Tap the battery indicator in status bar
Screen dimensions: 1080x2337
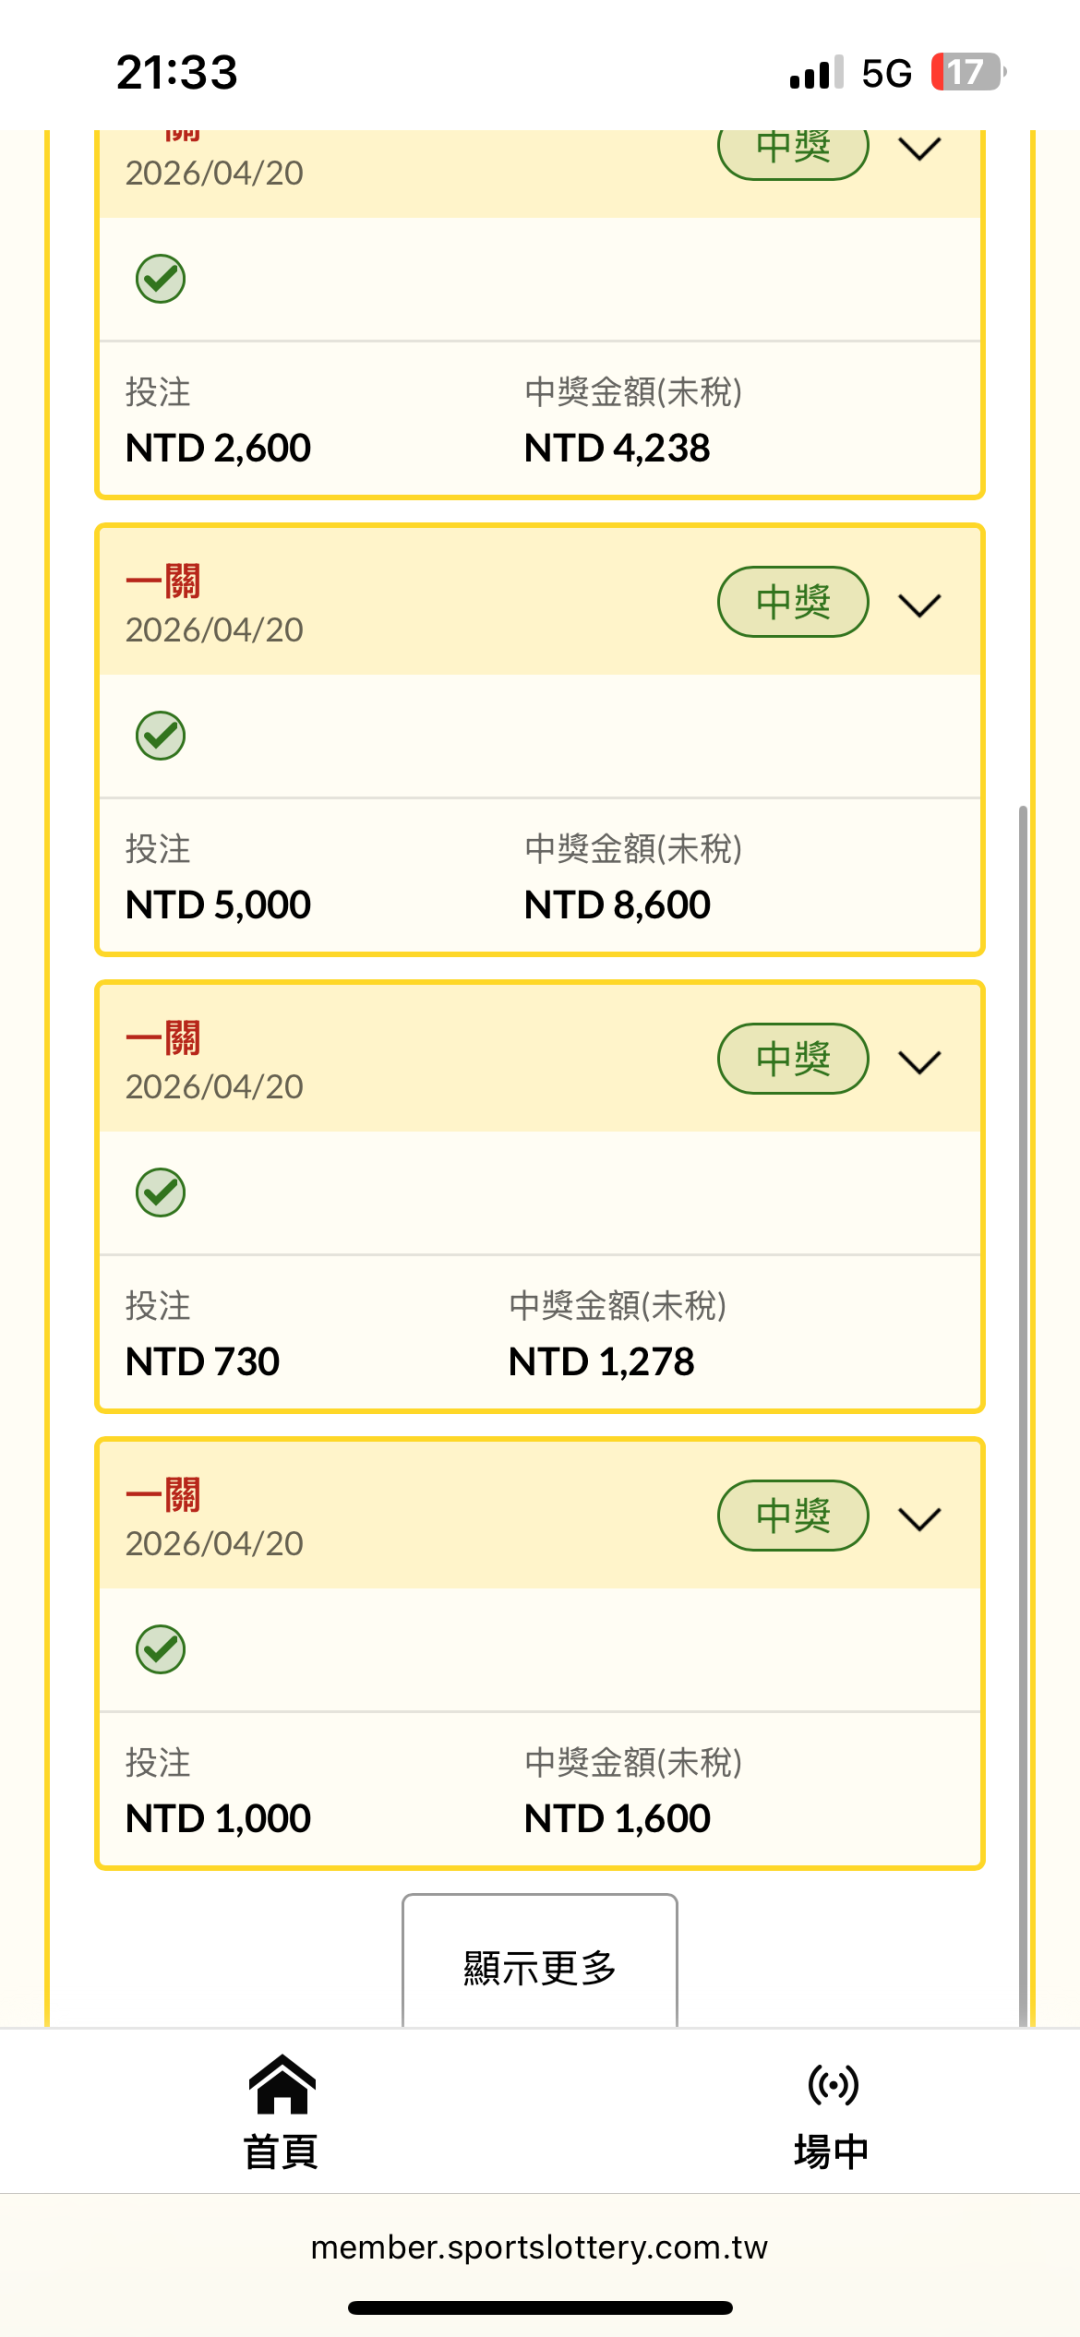967,72
